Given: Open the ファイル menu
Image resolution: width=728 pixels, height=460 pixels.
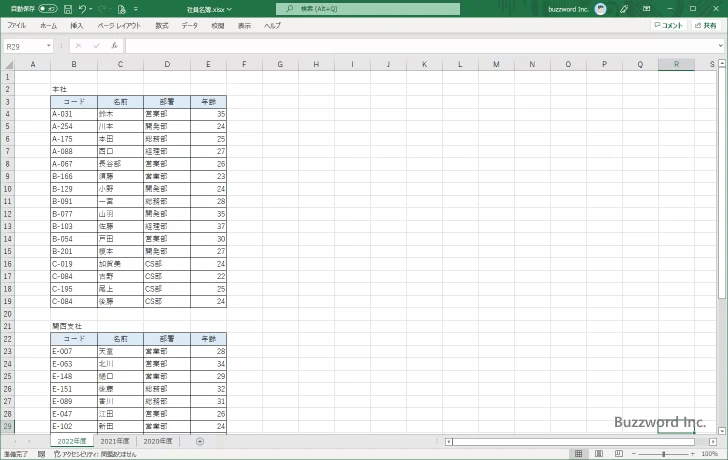Looking at the screenshot, I should point(17,26).
